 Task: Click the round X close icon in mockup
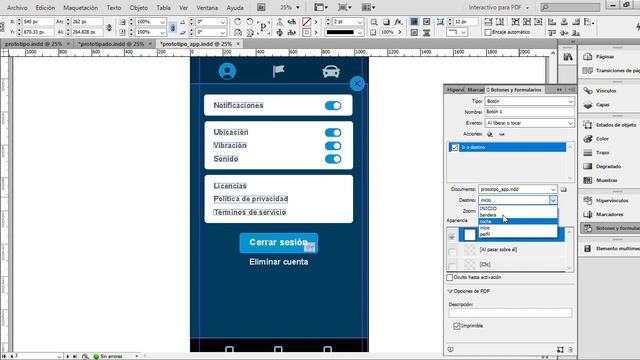(x=357, y=84)
